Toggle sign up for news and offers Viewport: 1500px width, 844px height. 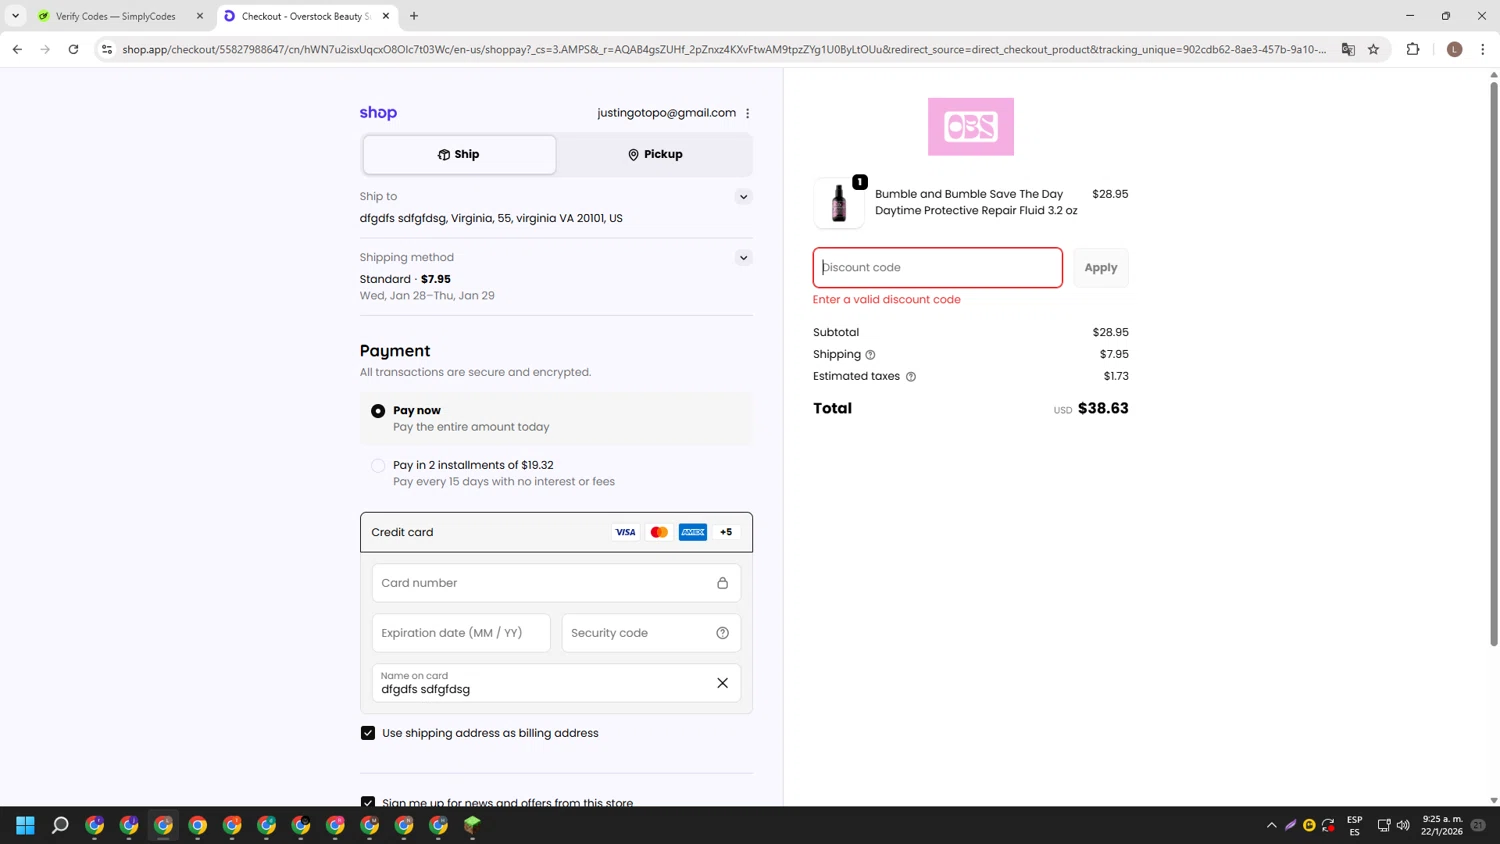[x=368, y=802]
